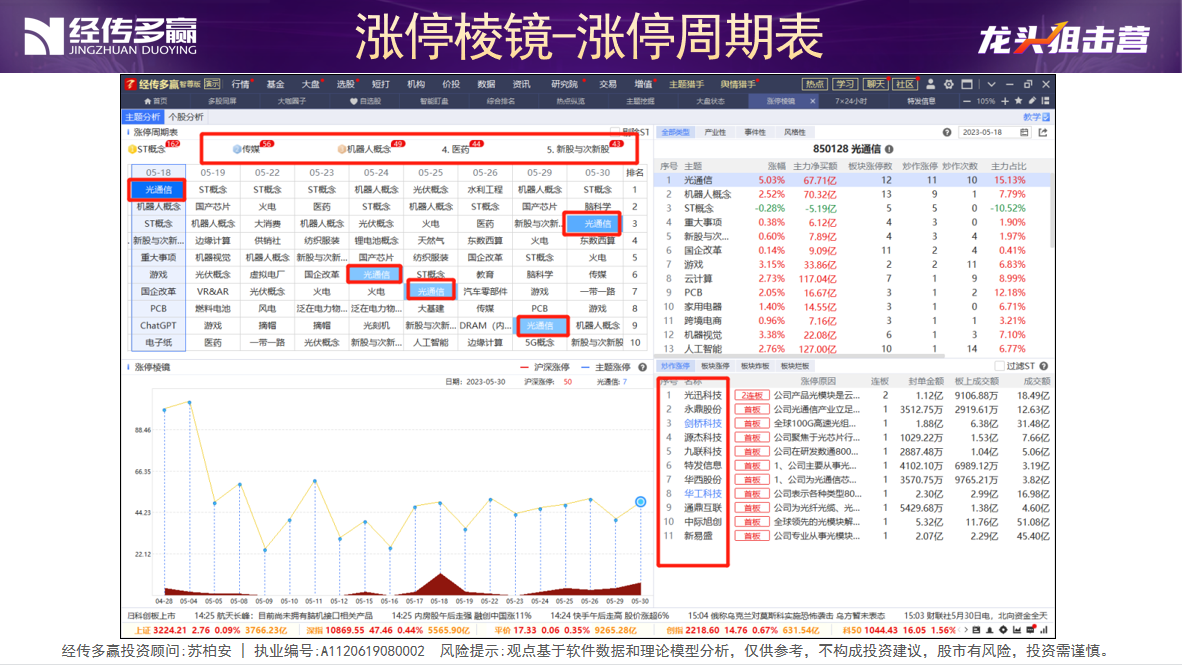Open the 选股 menu

pyautogui.click(x=345, y=84)
